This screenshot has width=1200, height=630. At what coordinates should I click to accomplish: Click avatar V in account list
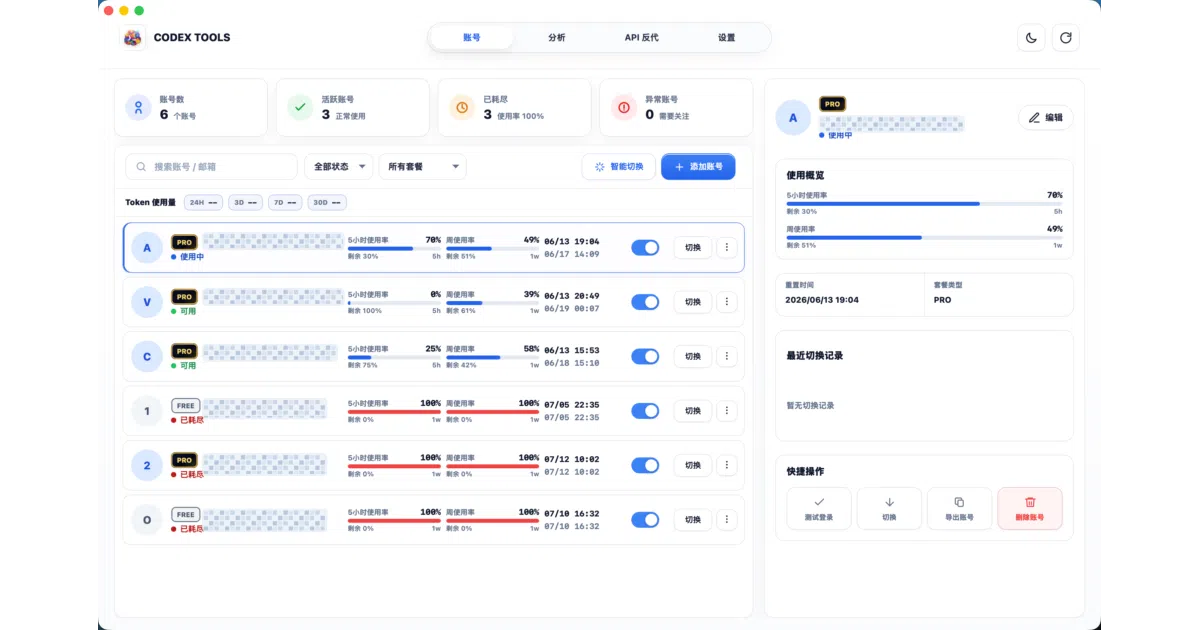[147, 302]
